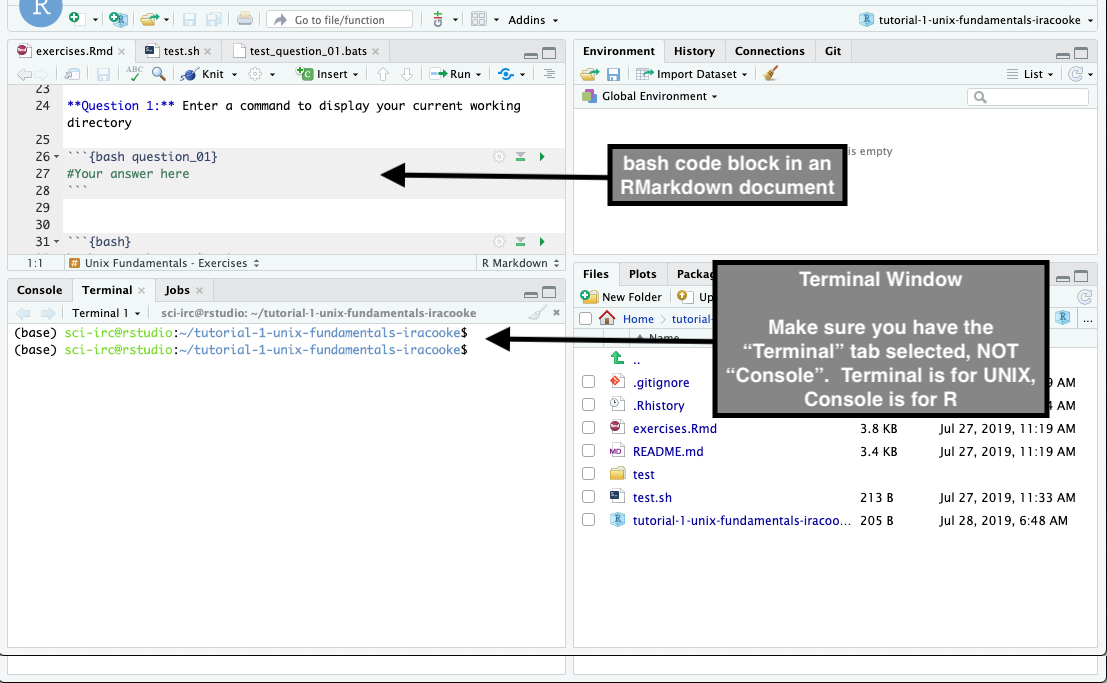1107x683 pixels.
Task: Switch to the Console tab
Action: pyautogui.click(x=40, y=290)
